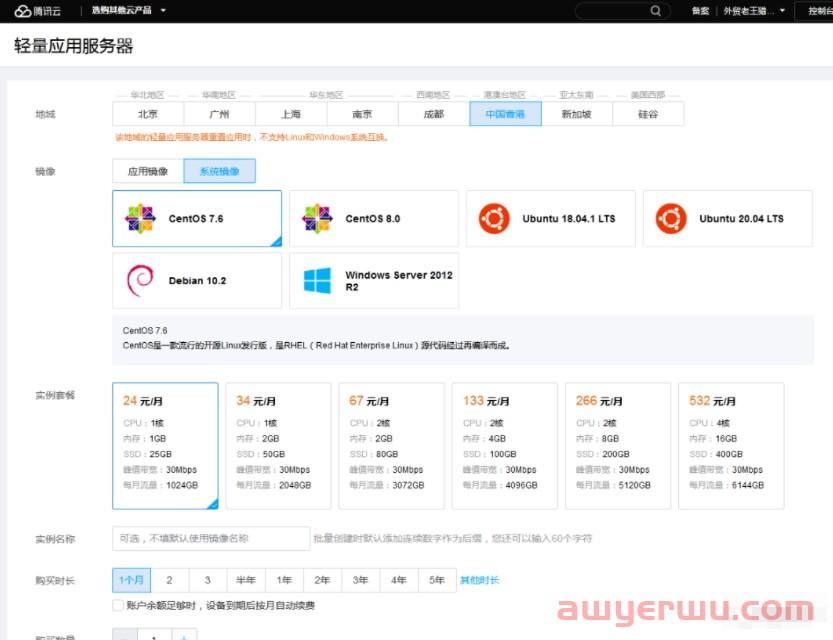Click the Ubuntu 18.04.1 LTS logo
The height and width of the screenshot is (640, 833).
494,218
